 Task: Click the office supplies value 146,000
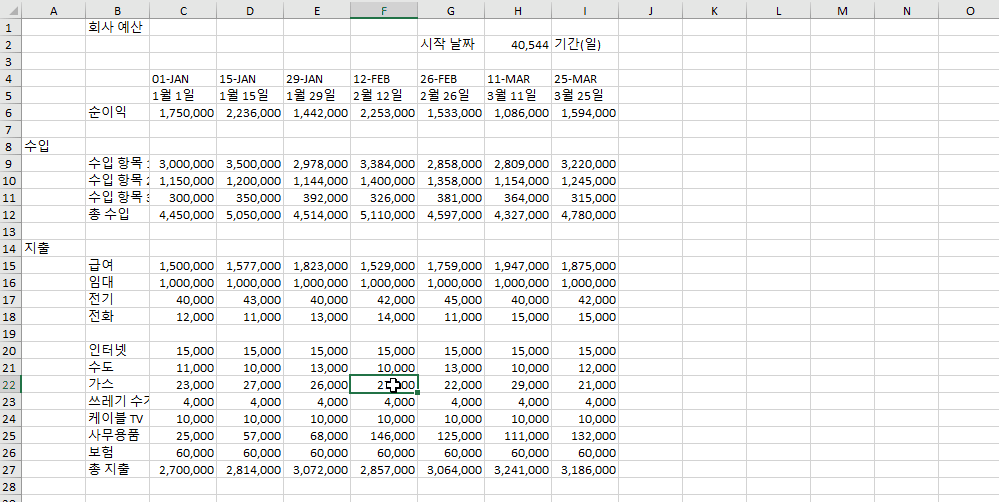tap(384, 436)
